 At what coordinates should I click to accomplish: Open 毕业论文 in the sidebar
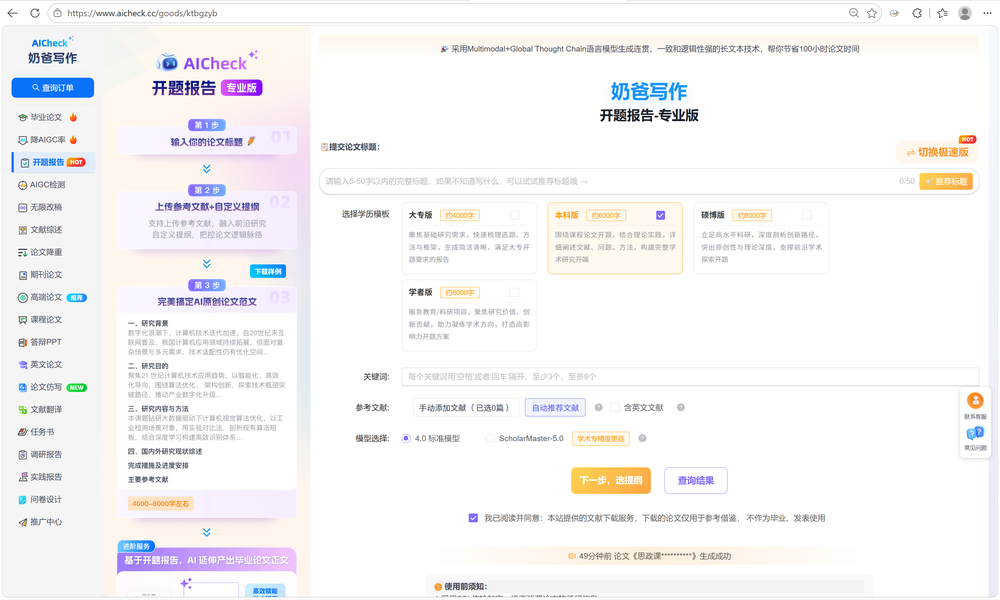pyautogui.click(x=47, y=117)
